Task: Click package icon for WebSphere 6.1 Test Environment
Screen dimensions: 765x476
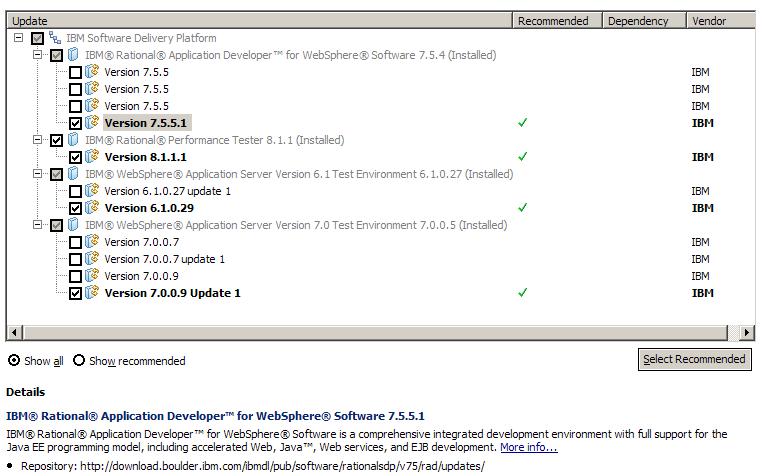Action: tap(73, 174)
